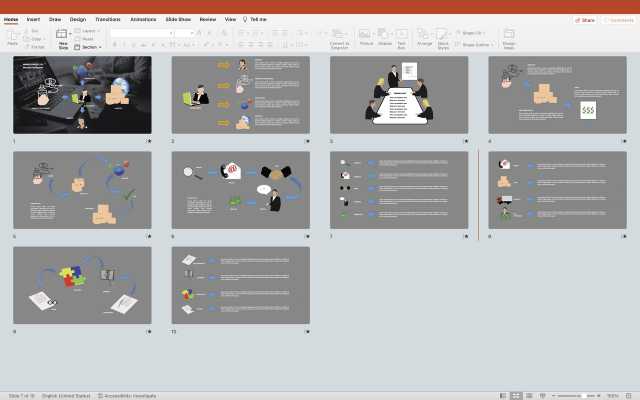Image resolution: width=640 pixels, height=400 pixels.
Task: Click Convert to SmartArt
Action: pos(339,36)
